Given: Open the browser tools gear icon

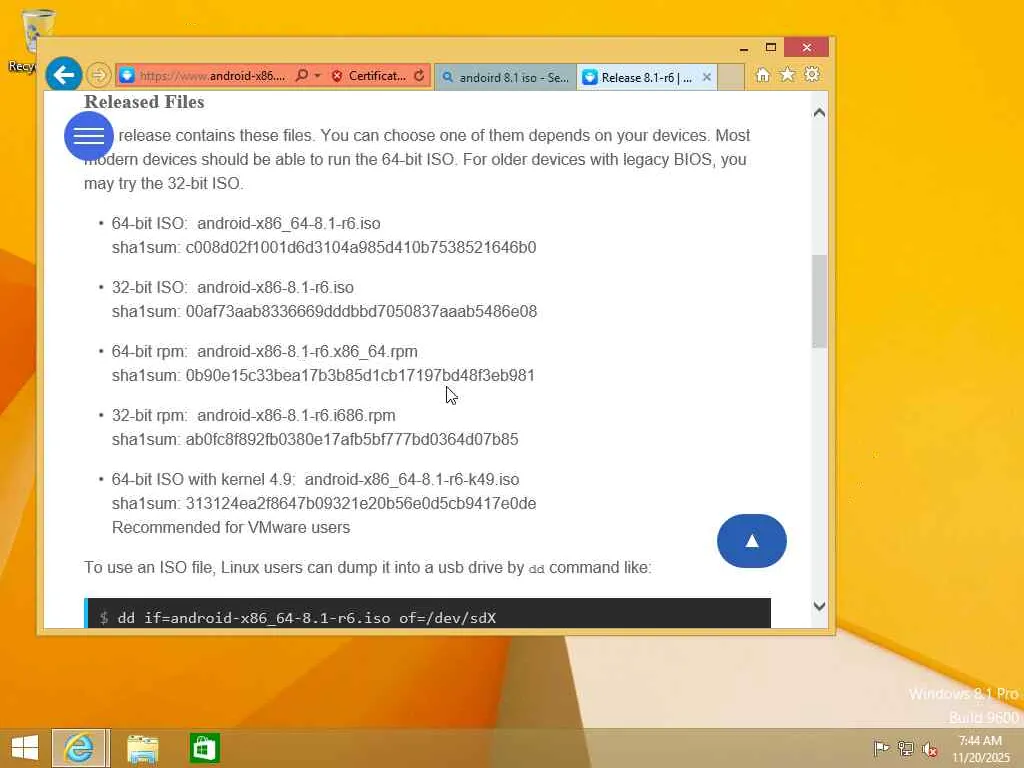Looking at the screenshot, I should pos(812,74).
